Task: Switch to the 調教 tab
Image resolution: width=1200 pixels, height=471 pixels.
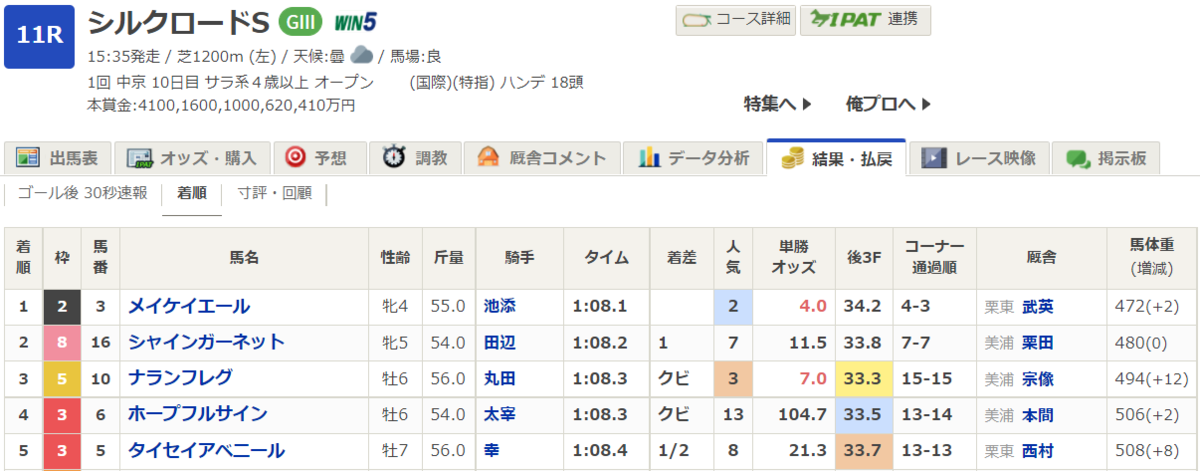Action: (414, 158)
